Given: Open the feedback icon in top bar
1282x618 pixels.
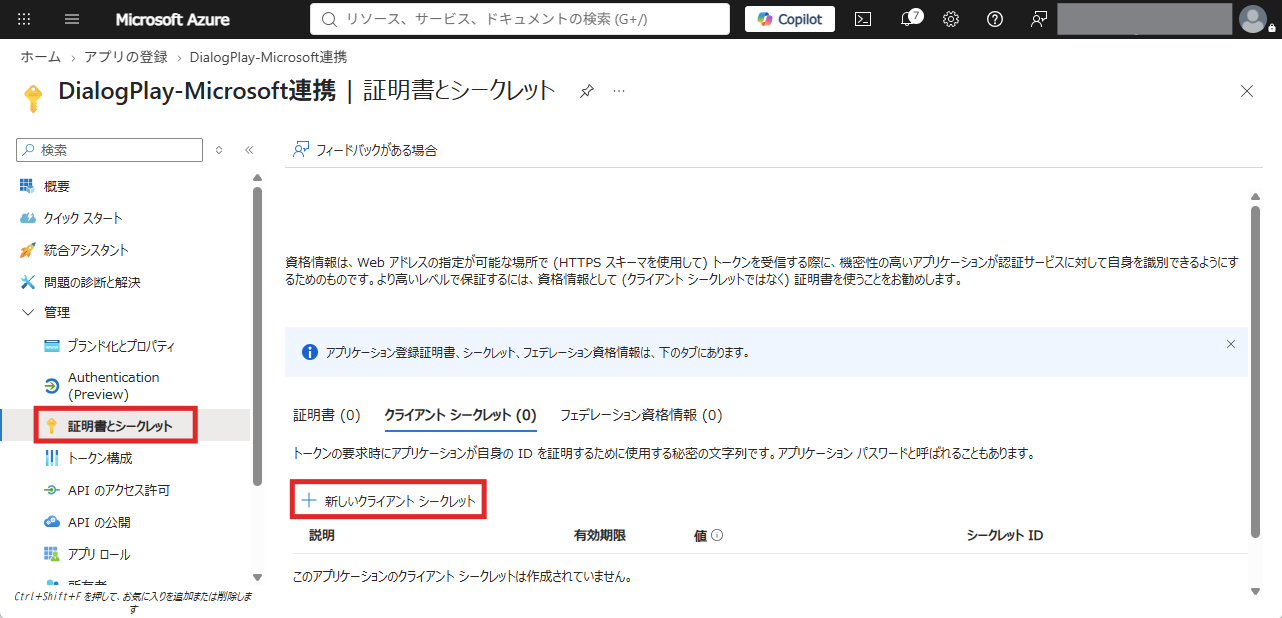Looking at the screenshot, I should click(1039, 19).
